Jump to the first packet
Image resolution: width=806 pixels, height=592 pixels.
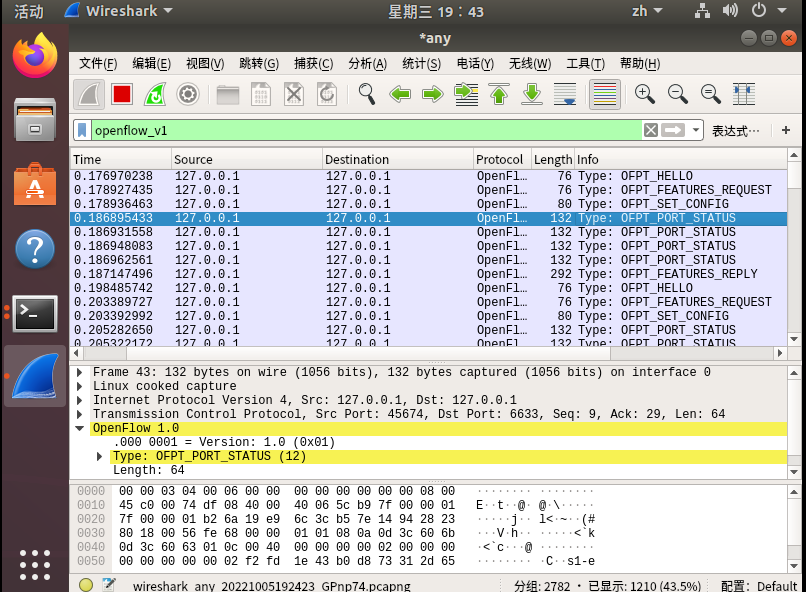[499, 95]
